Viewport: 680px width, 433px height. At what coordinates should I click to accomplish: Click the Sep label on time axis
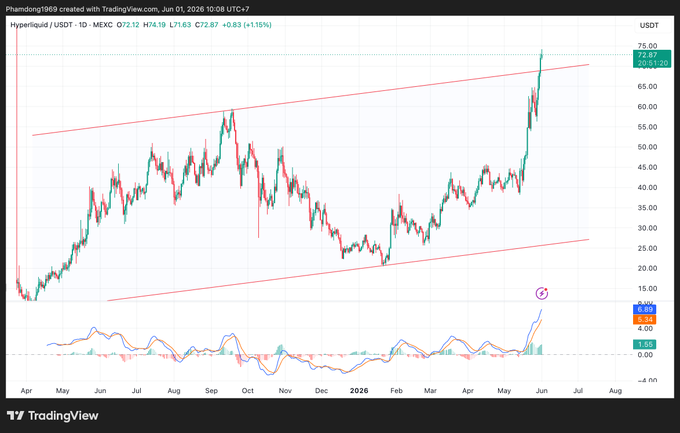[211, 390]
